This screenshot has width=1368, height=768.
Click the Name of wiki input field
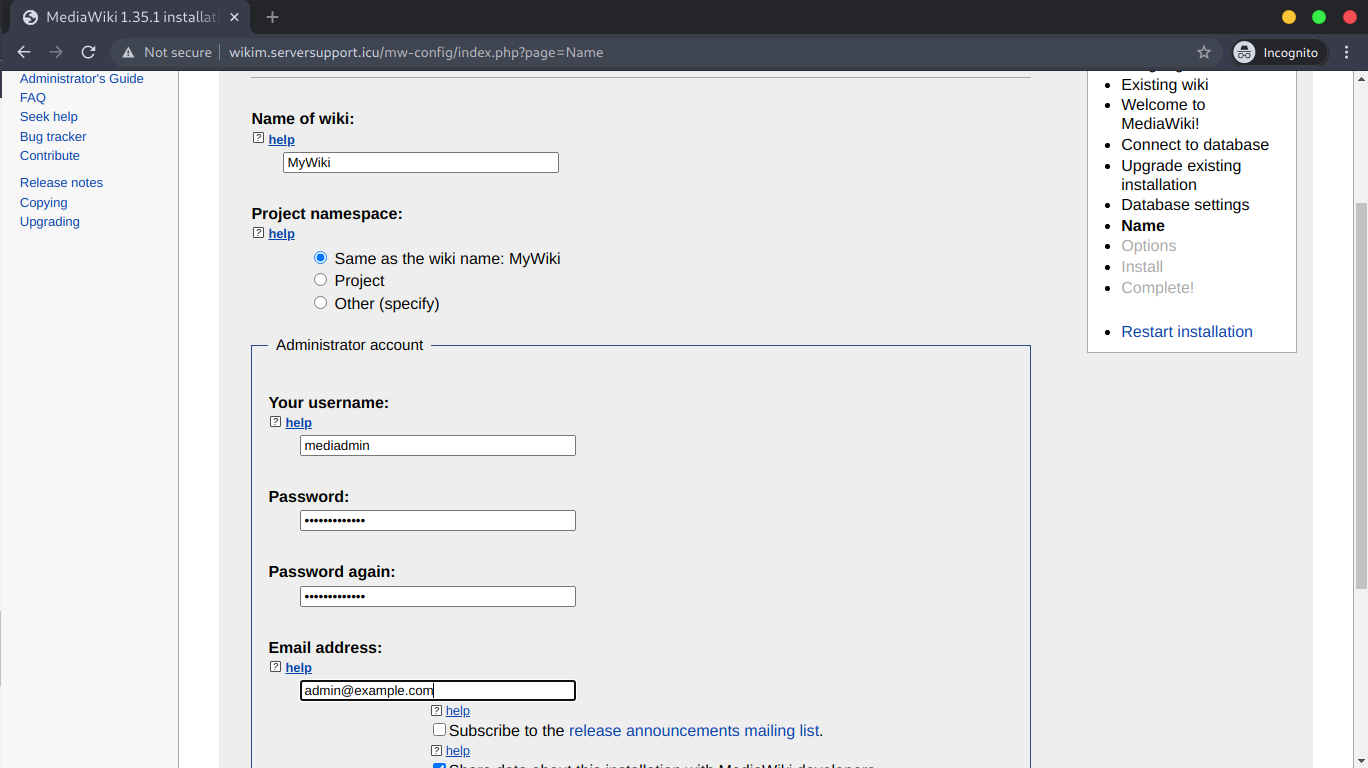coord(420,162)
